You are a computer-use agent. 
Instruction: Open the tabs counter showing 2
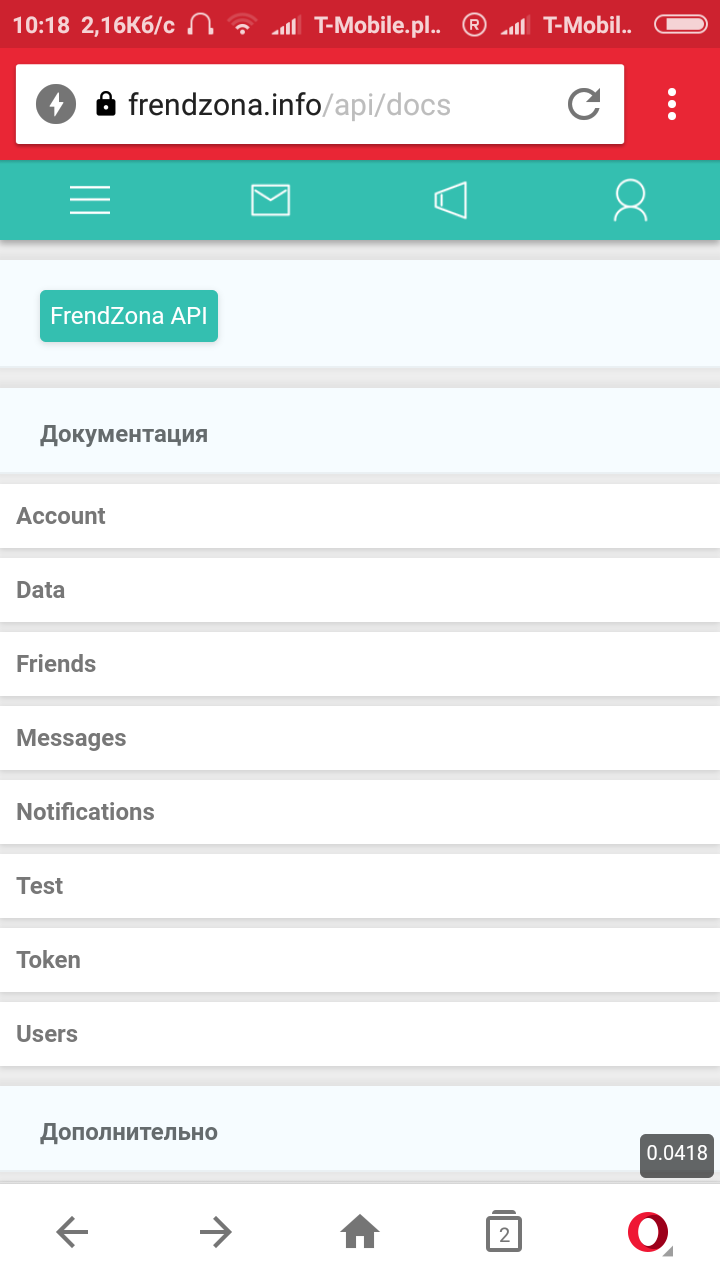pyautogui.click(x=504, y=1232)
